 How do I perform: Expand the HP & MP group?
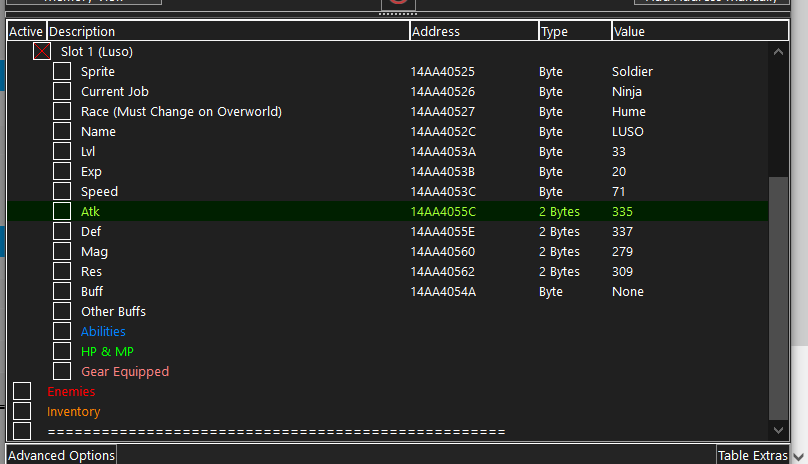pos(62,351)
